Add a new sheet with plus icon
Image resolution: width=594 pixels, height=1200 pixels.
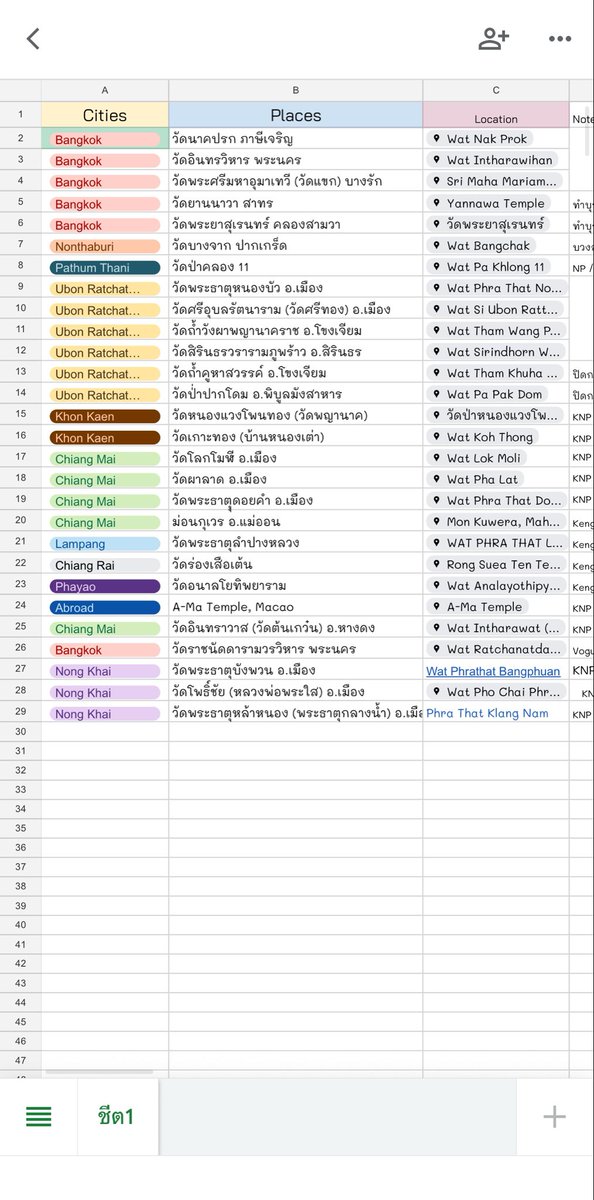point(554,1117)
